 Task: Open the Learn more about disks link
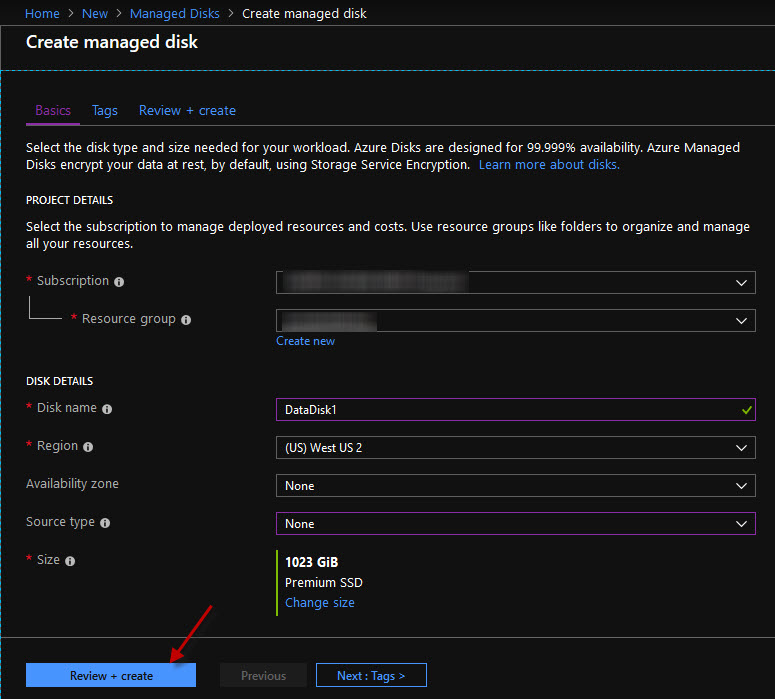[549, 164]
